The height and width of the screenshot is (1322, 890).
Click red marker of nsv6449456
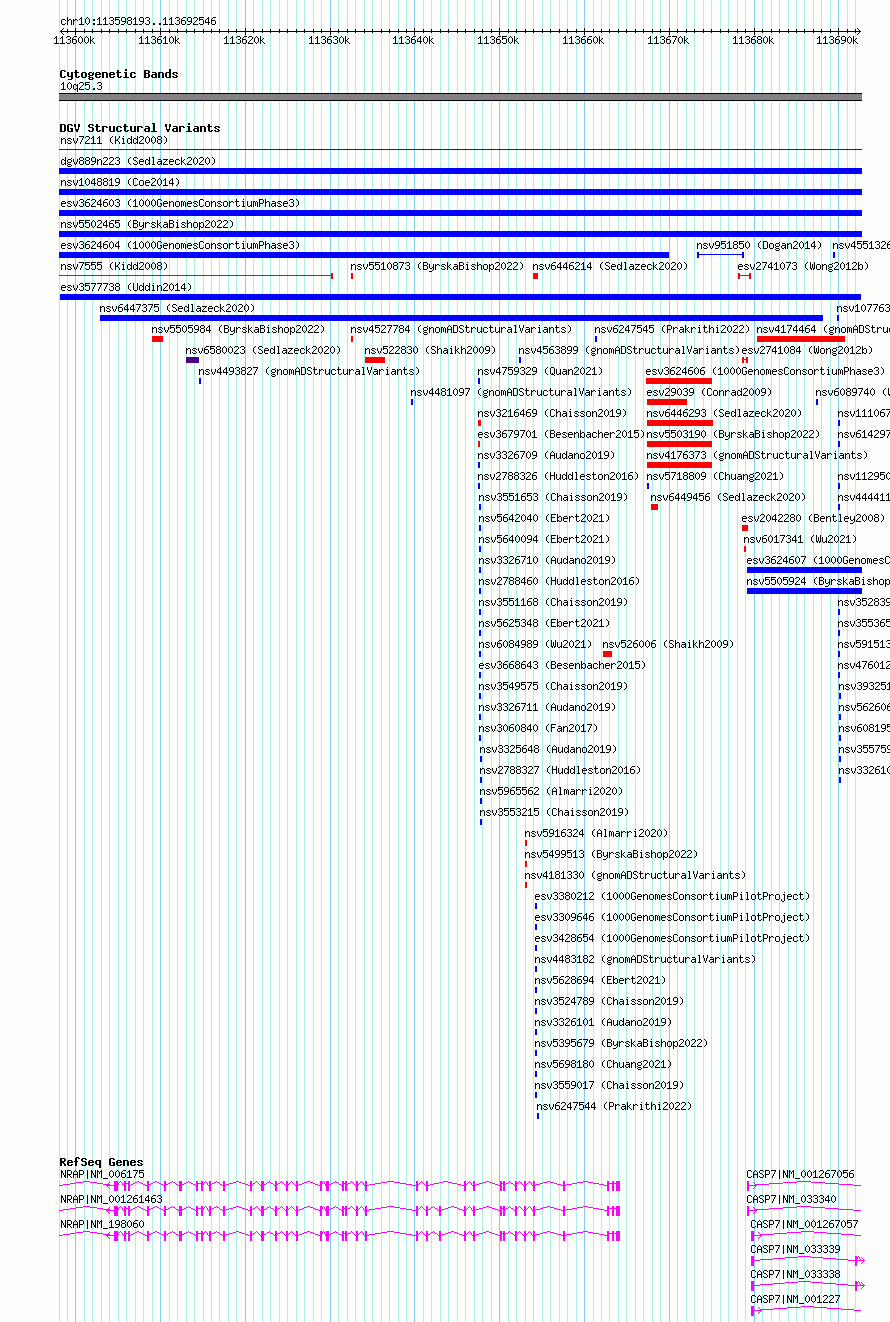click(x=654, y=507)
